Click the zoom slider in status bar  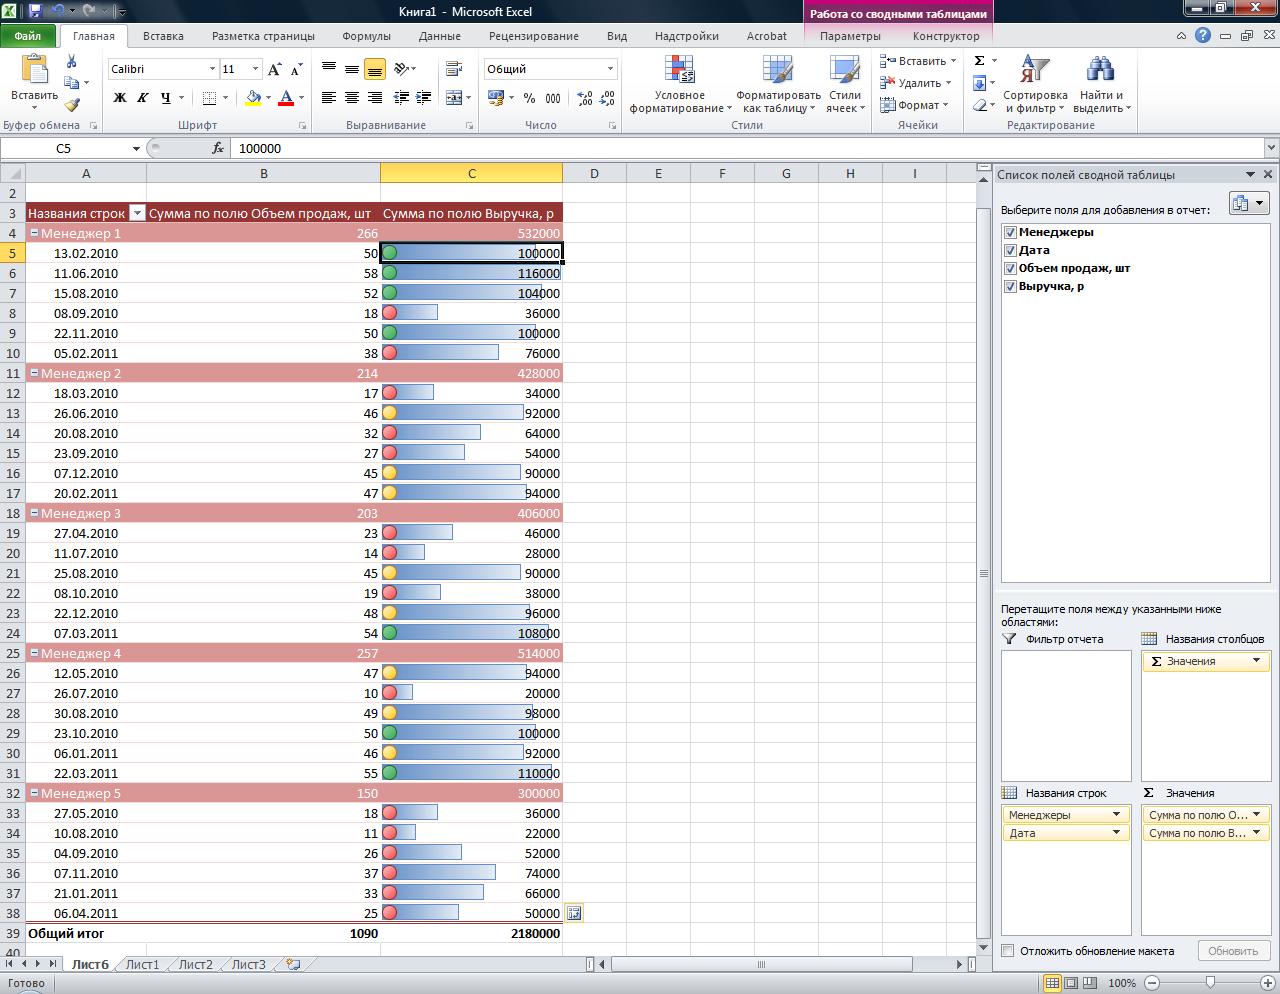[1210, 983]
